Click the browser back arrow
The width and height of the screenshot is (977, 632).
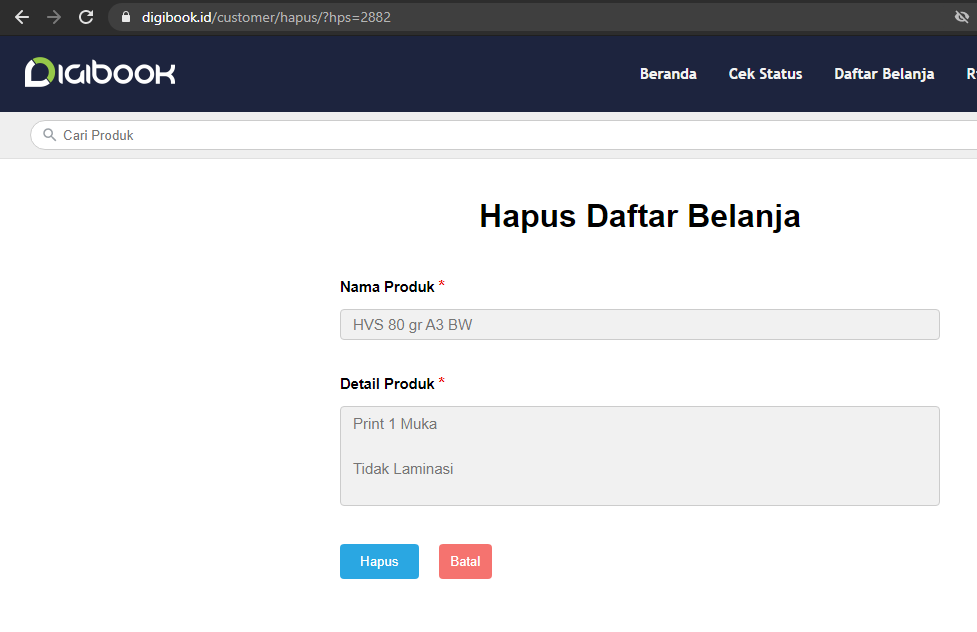click(x=21, y=17)
